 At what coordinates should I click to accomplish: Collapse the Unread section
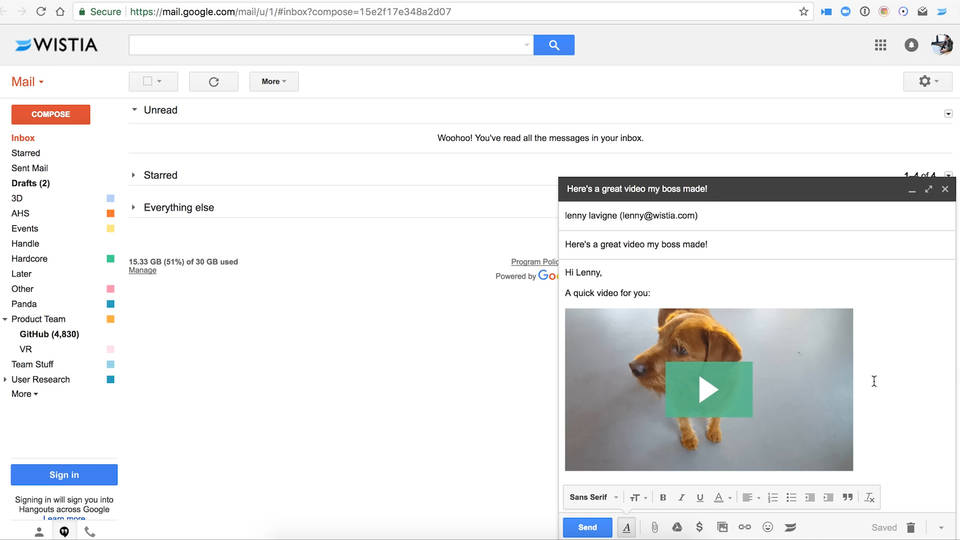[x=134, y=110]
